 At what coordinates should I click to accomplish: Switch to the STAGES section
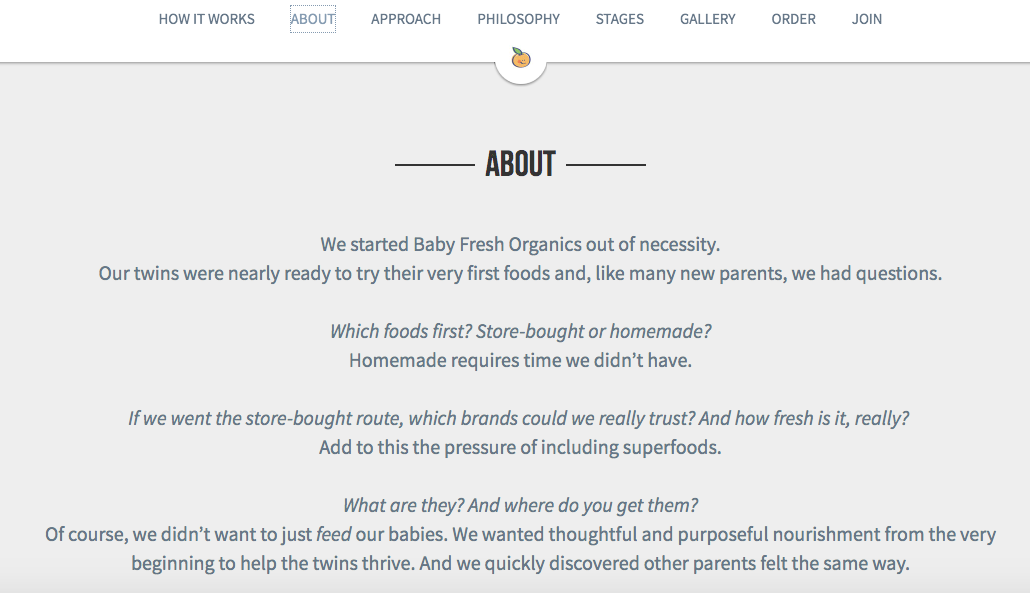click(x=619, y=19)
